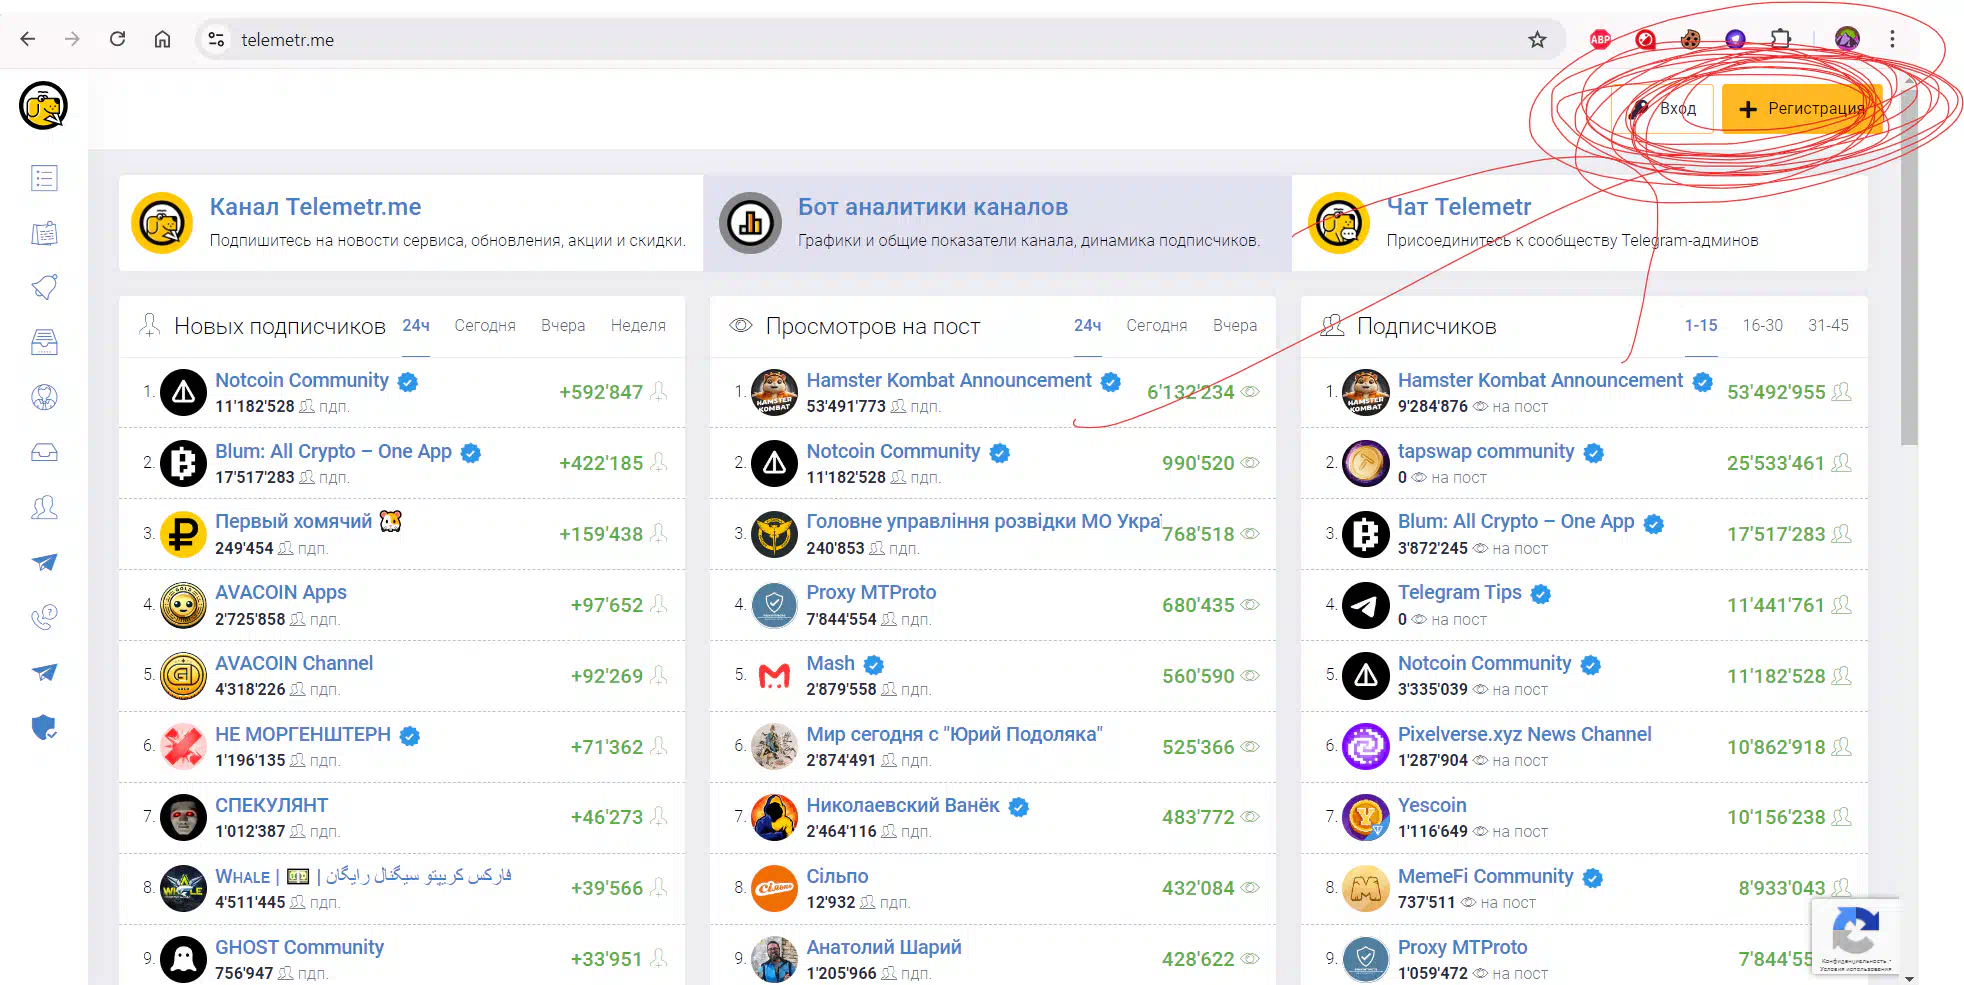Open the phone support icon in sidebar
Image resolution: width=1964 pixels, height=985 pixels.
(x=44, y=617)
